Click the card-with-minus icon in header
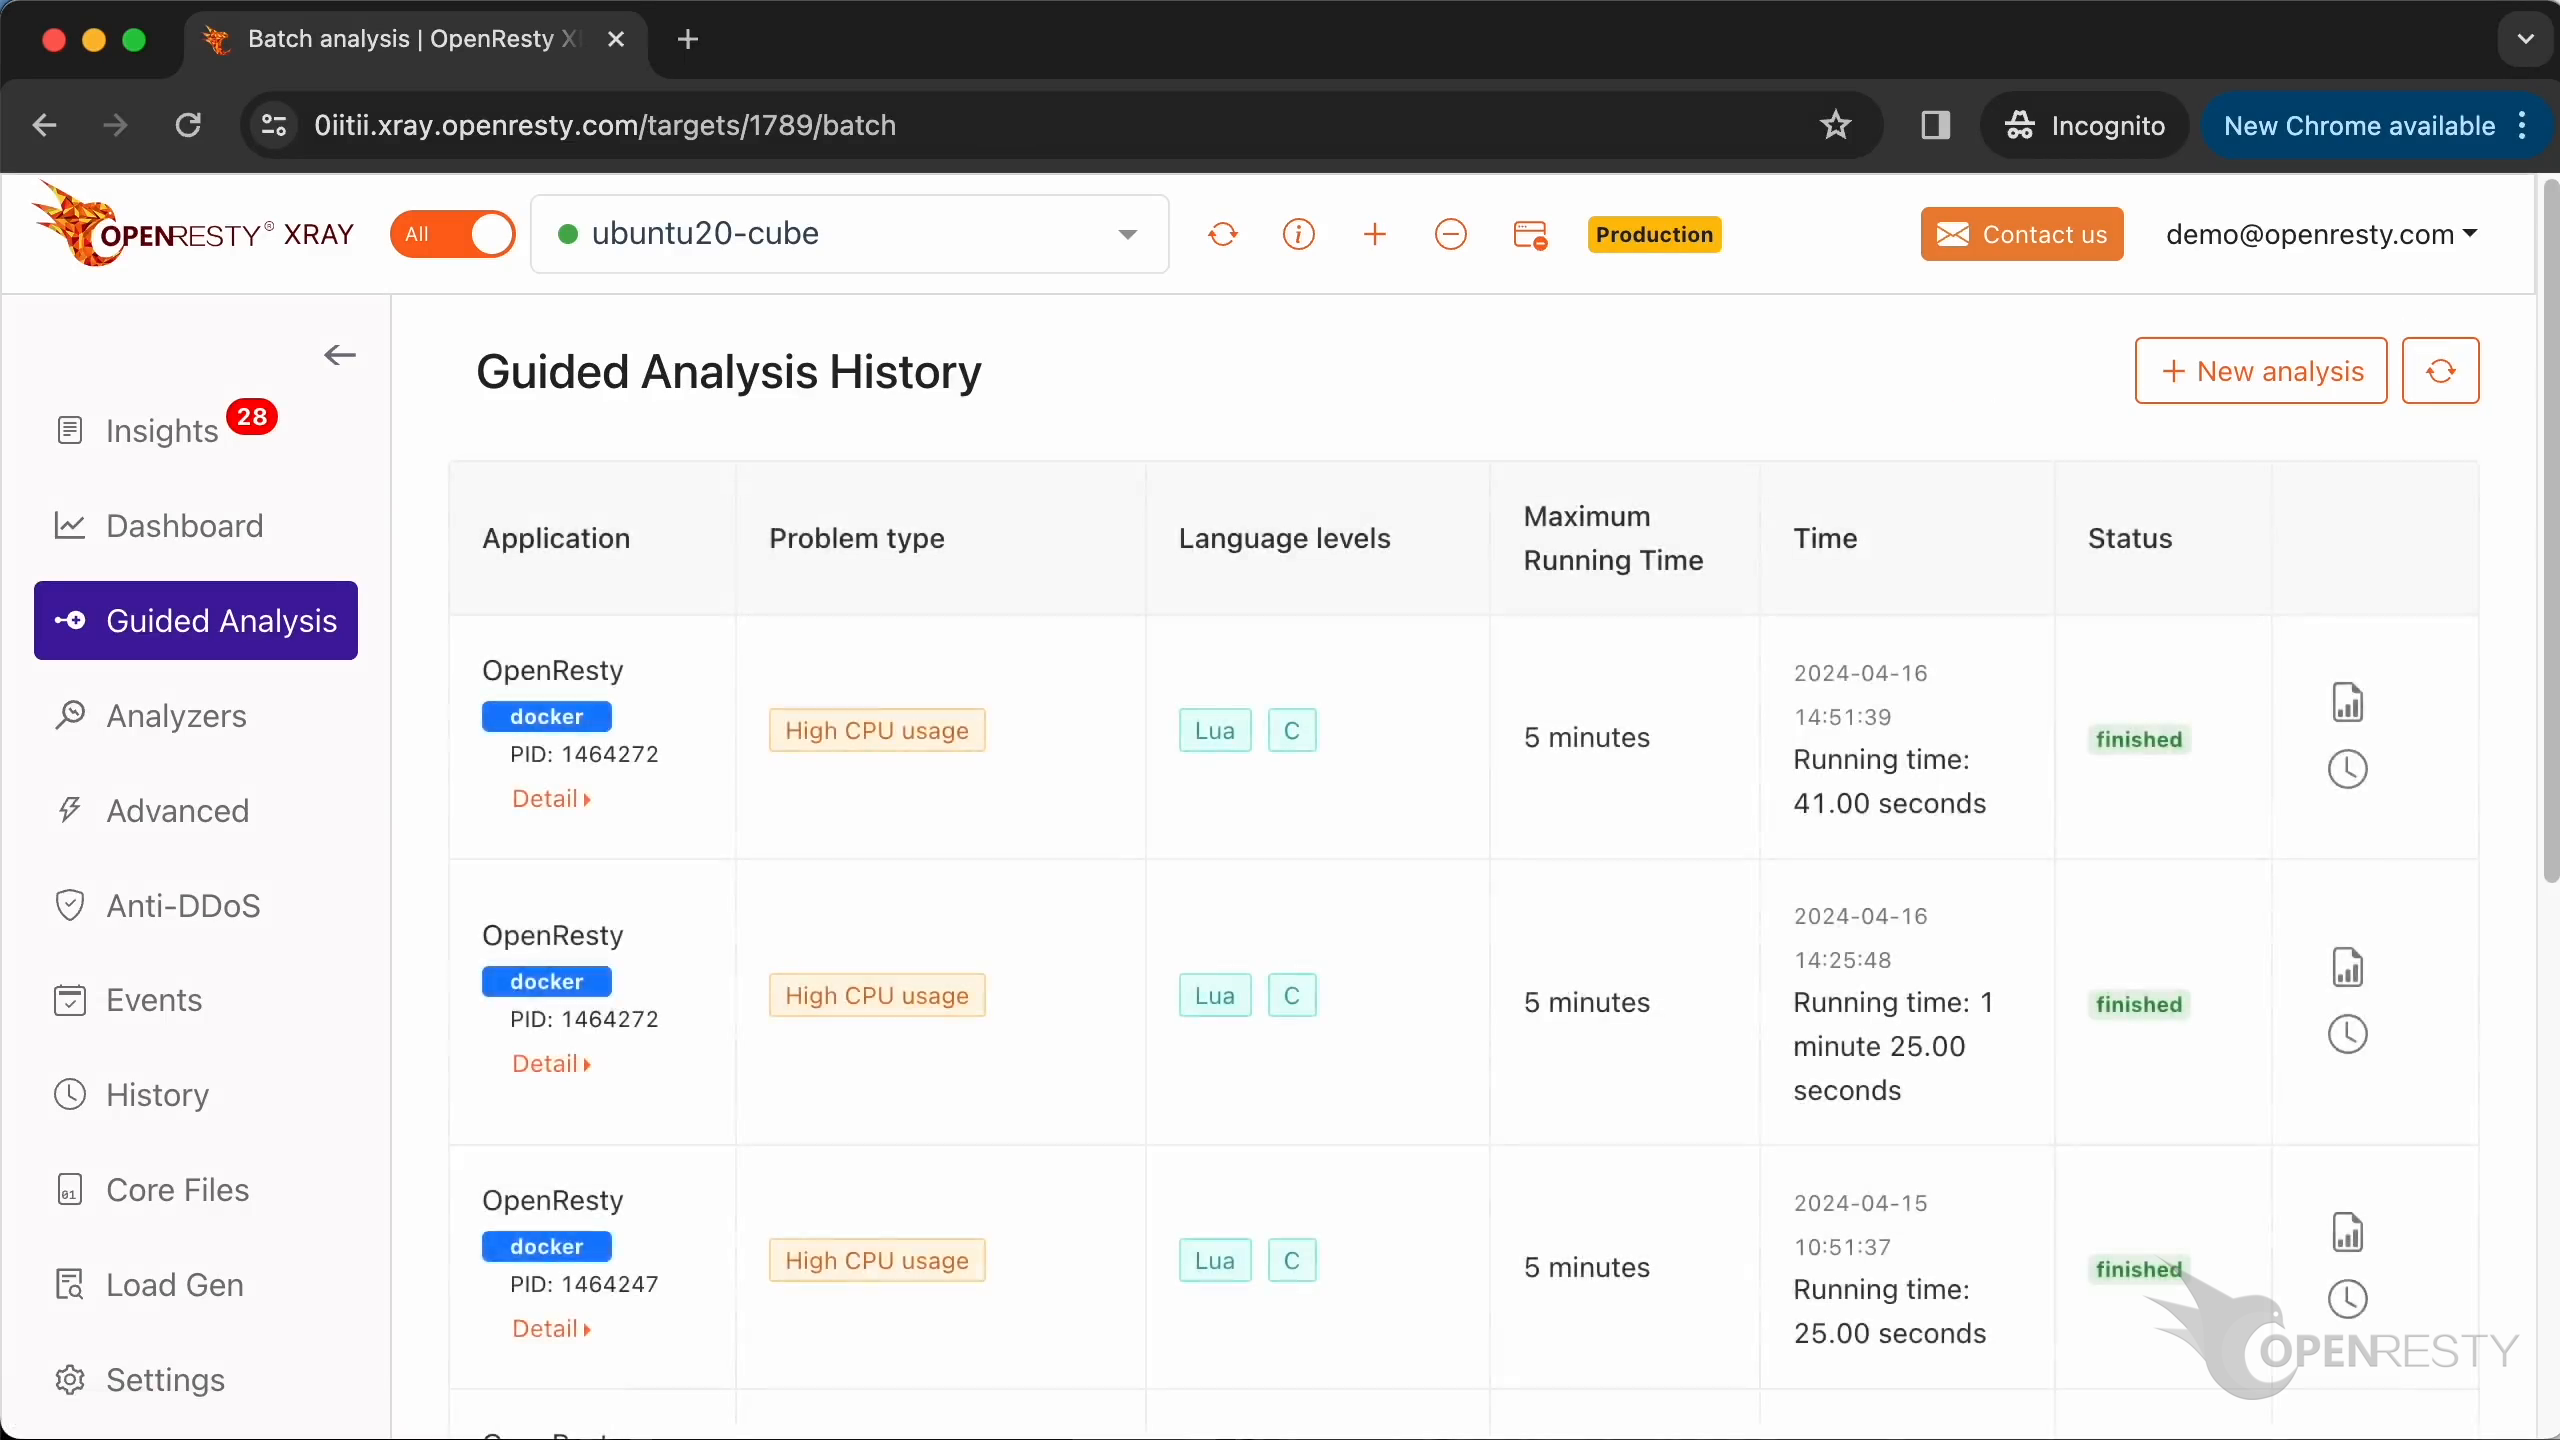The image size is (2560, 1440). click(1530, 235)
